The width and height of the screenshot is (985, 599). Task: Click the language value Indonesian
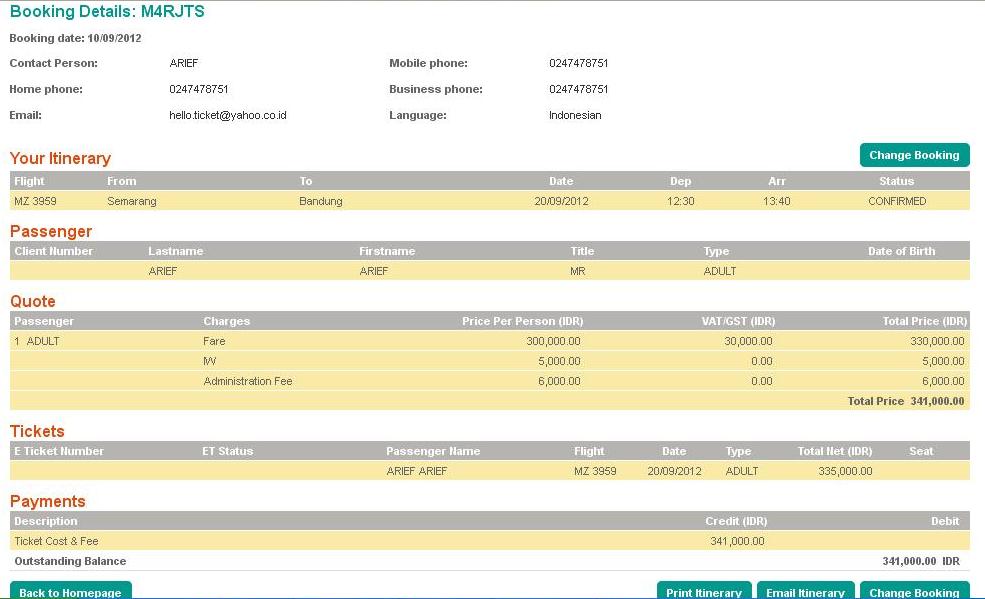pos(575,116)
